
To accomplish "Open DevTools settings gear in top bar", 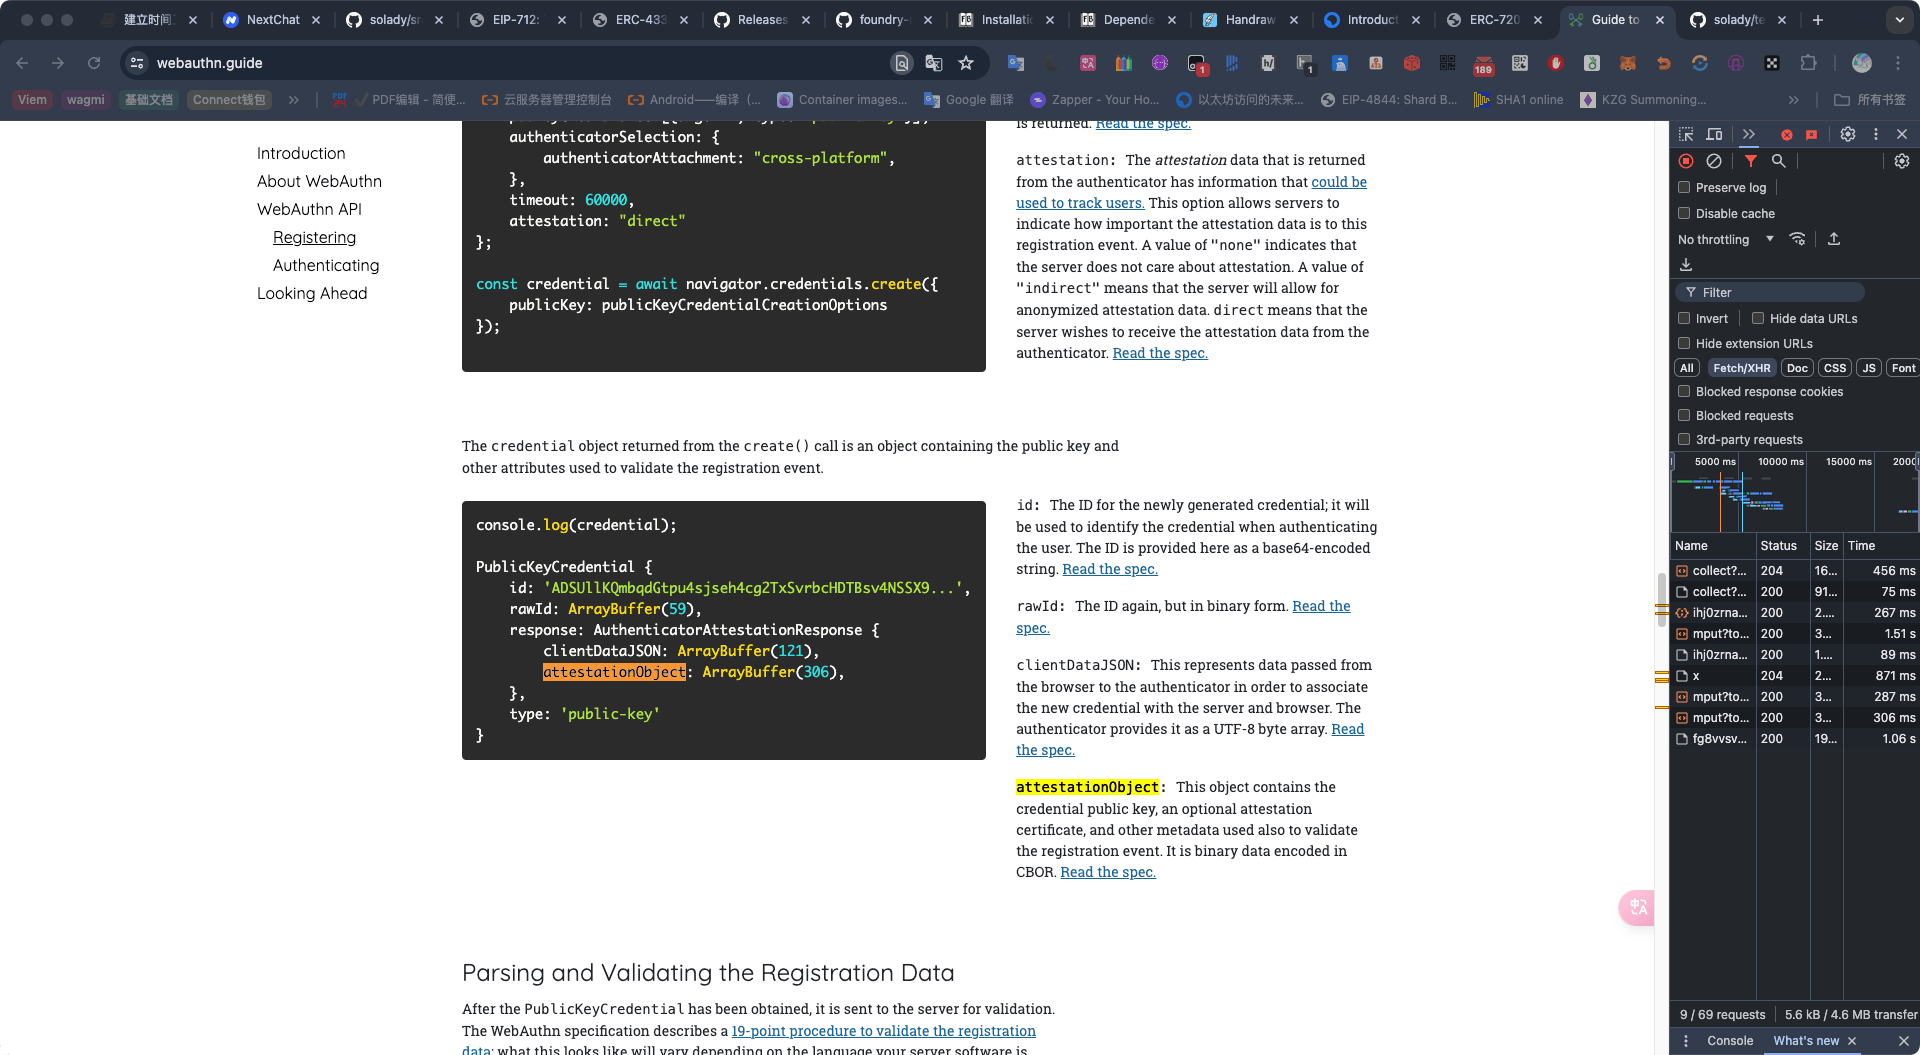I will click(x=1848, y=134).
